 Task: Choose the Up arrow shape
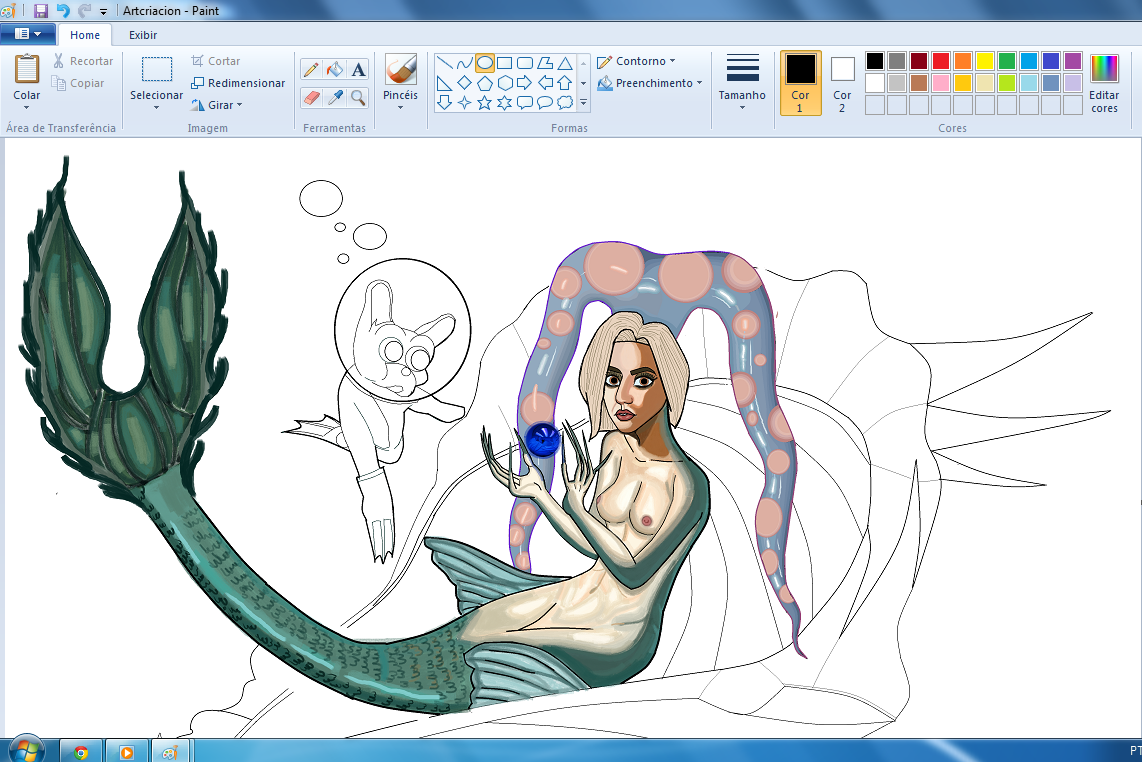coord(564,83)
